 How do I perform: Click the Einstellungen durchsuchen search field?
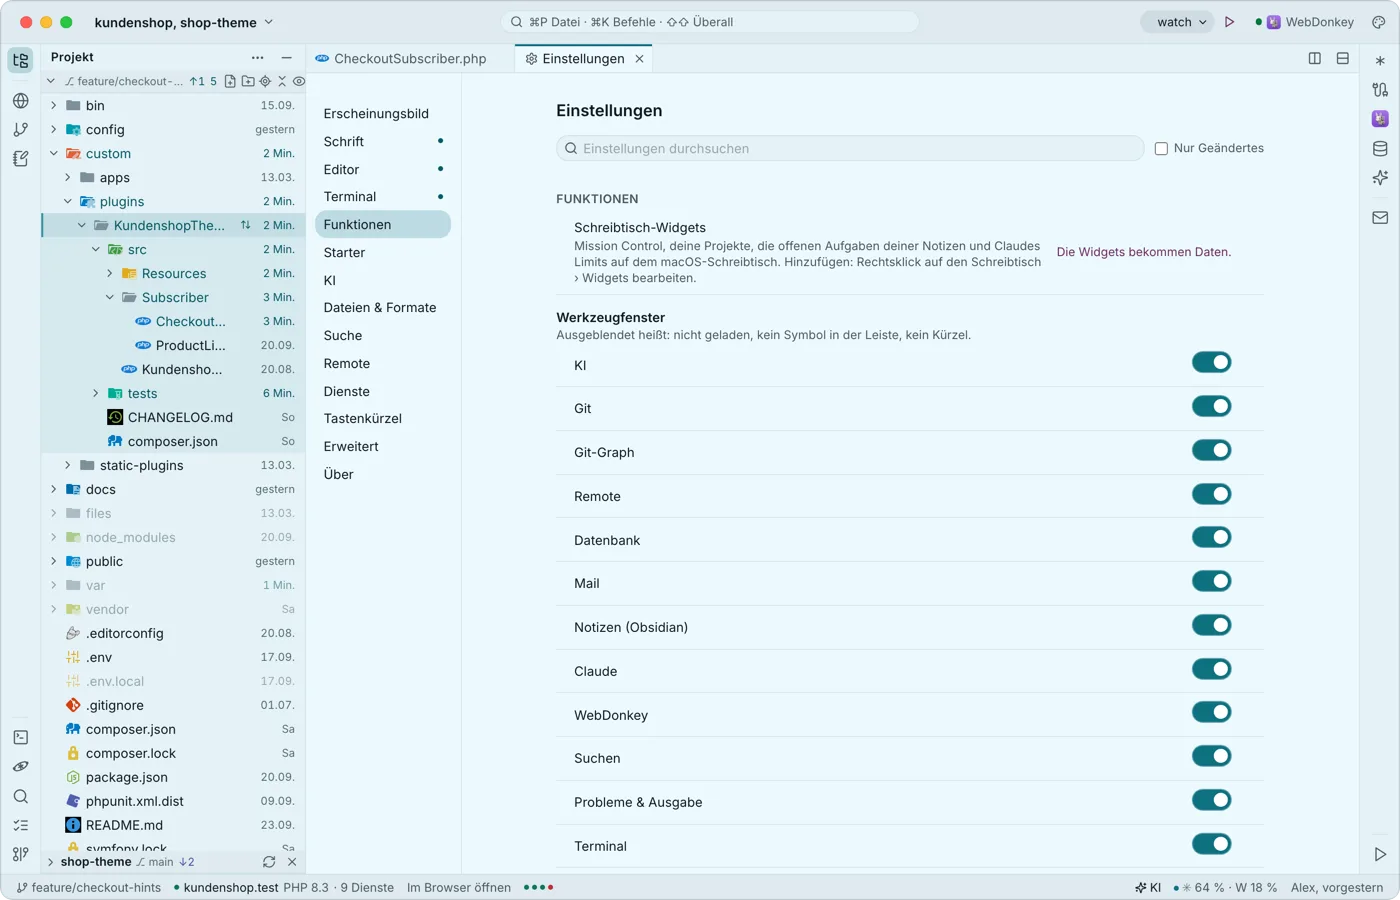[x=850, y=149]
